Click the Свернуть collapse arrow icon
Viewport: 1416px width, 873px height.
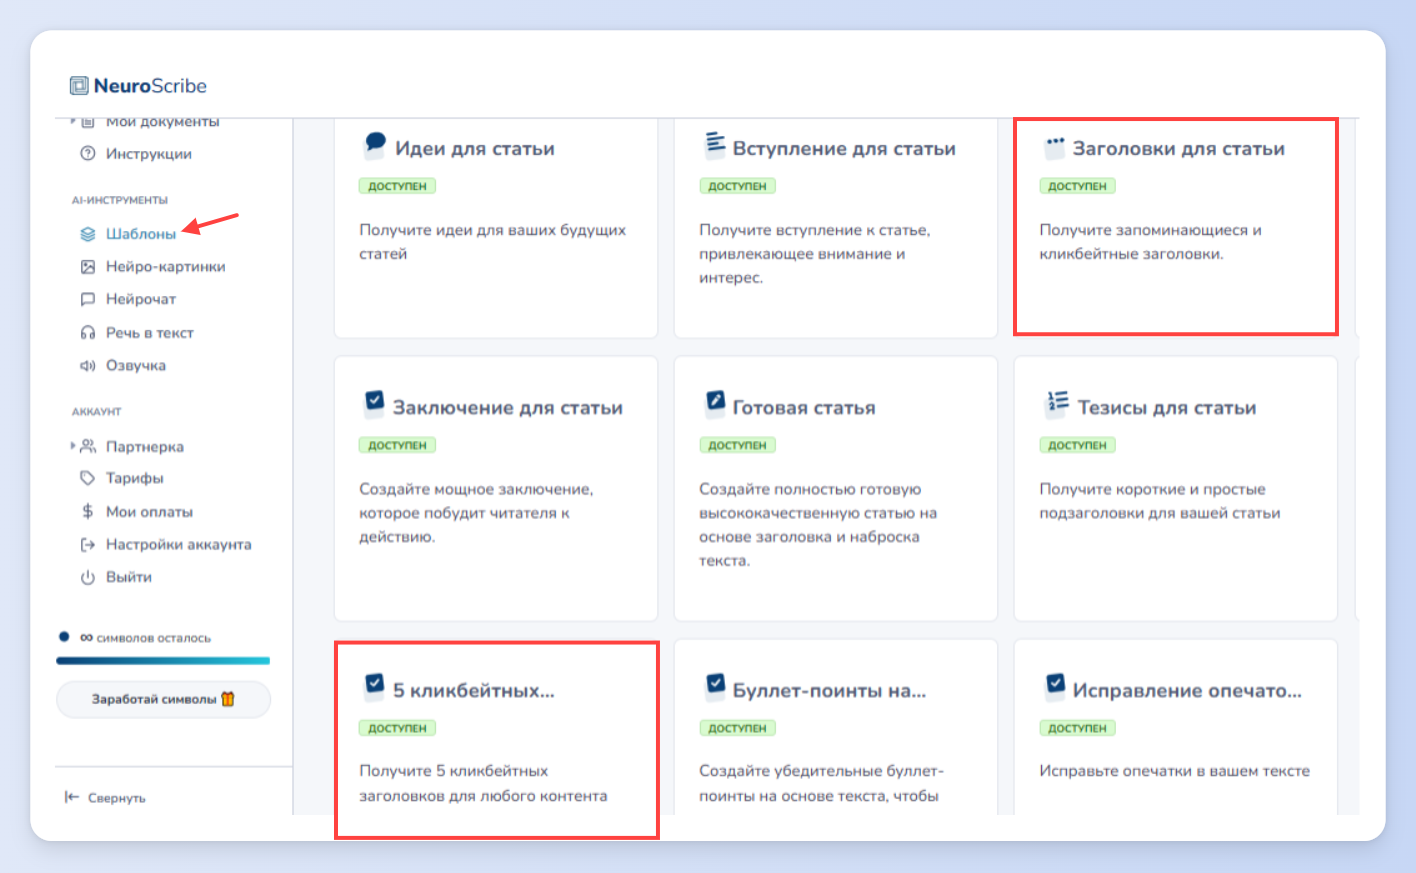click(x=72, y=797)
